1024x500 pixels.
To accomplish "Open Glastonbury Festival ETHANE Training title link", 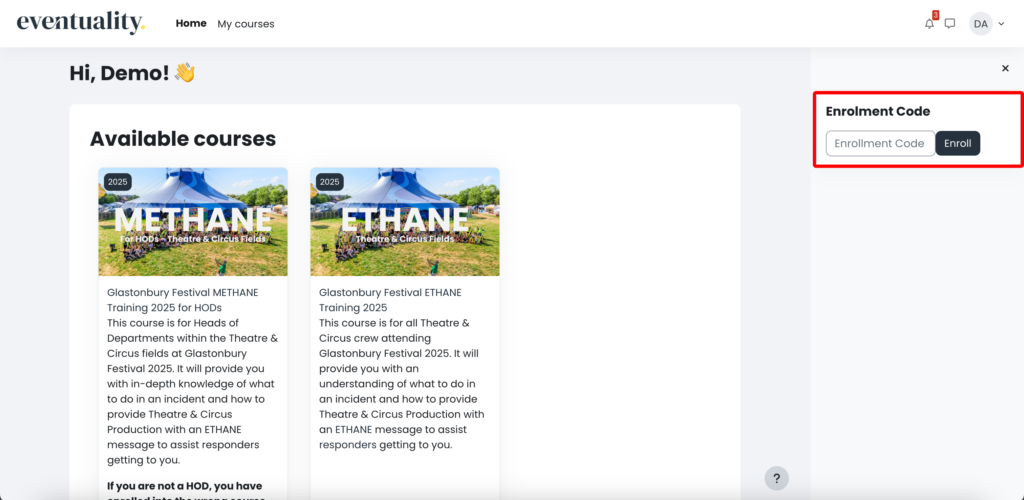I will click(x=390, y=300).
